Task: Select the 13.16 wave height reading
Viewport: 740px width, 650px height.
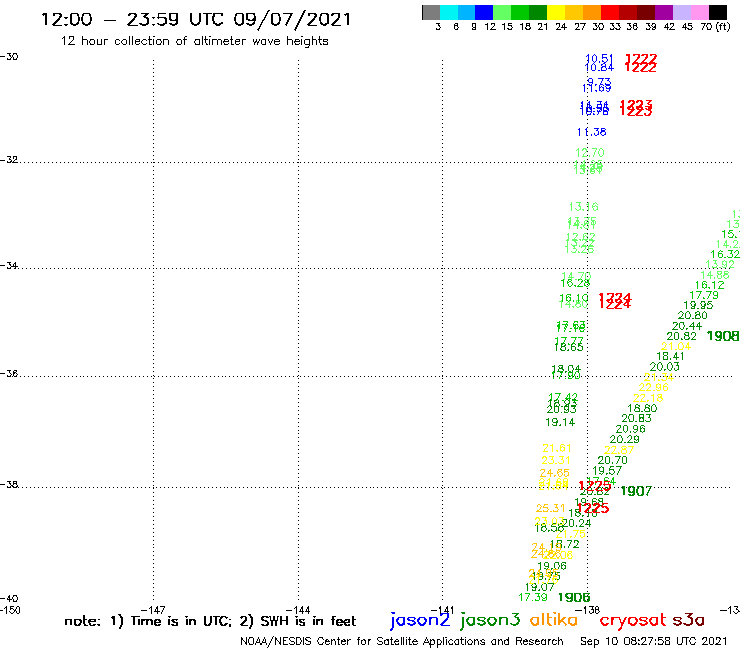Action: (583, 207)
